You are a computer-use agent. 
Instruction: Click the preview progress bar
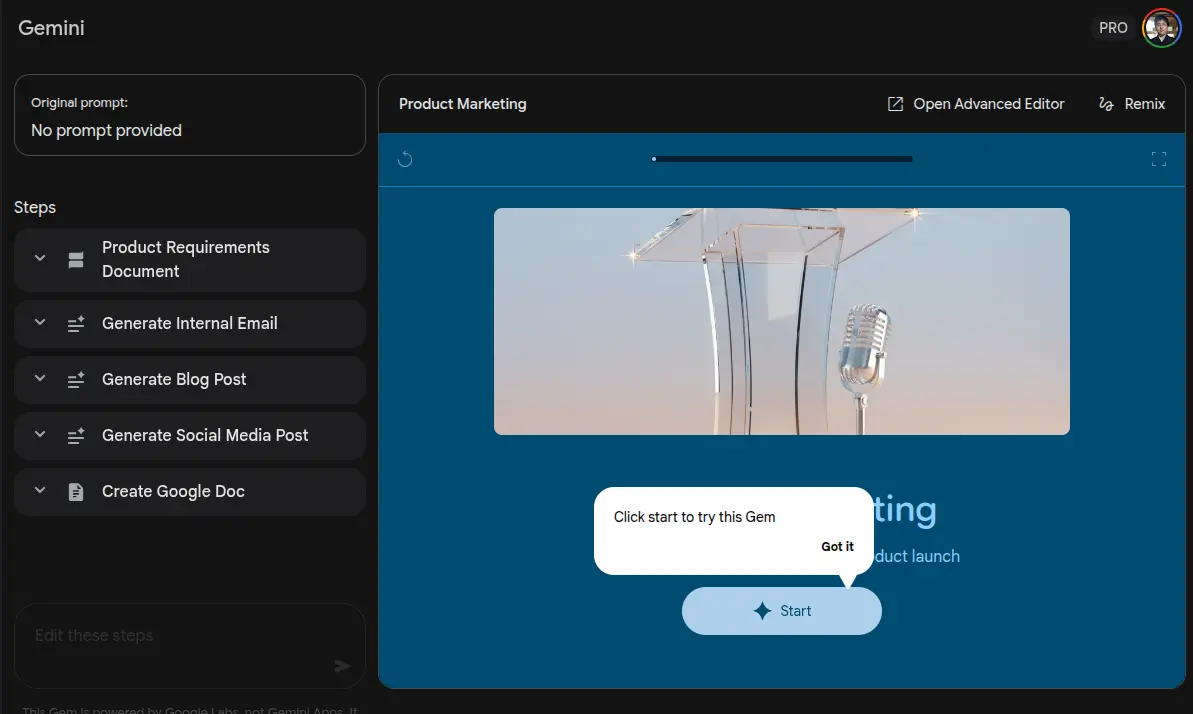pyautogui.click(x=782, y=159)
